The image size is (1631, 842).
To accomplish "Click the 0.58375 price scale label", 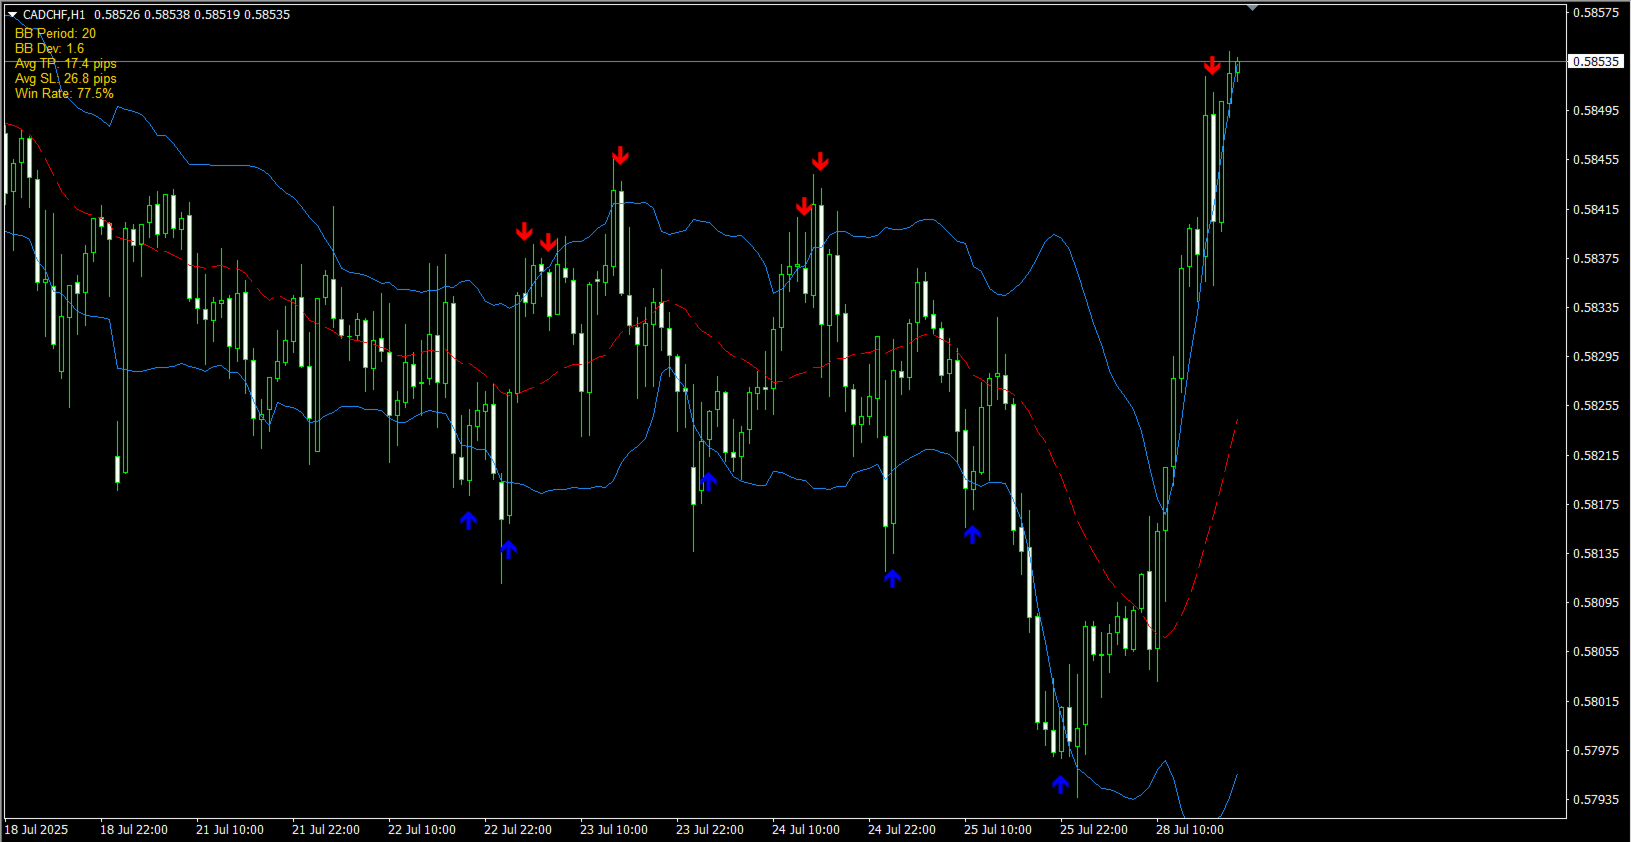I will coord(1596,259).
